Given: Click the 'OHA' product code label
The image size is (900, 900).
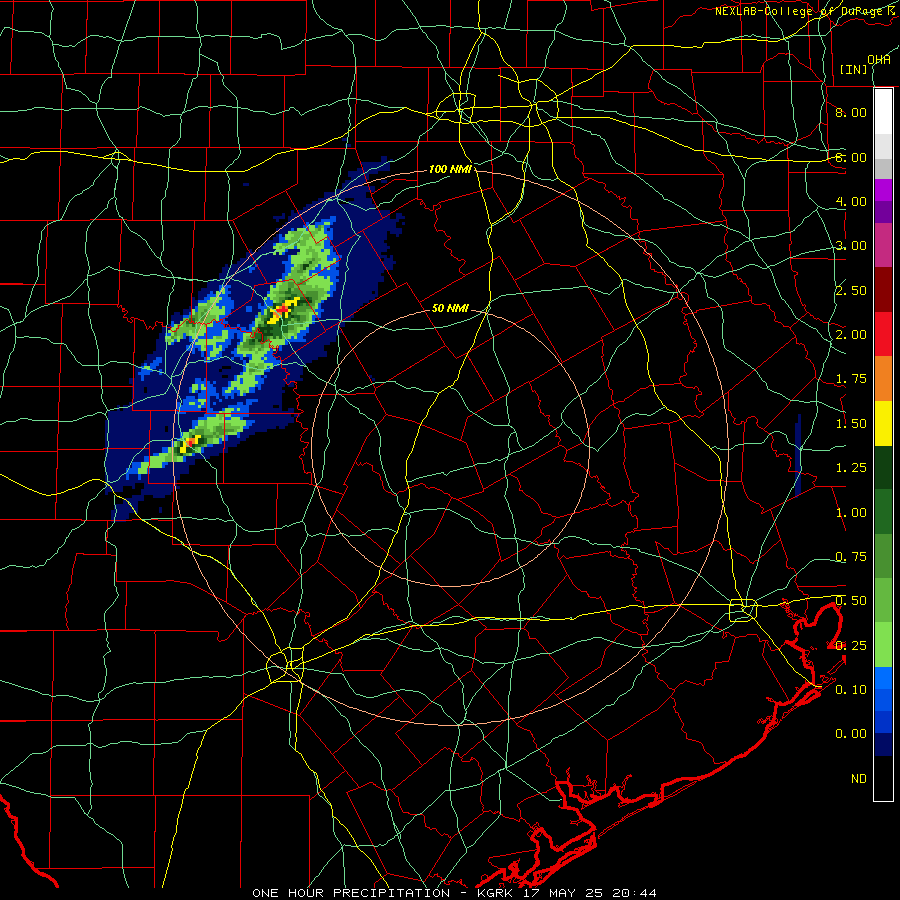Looking at the screenshot, I should coord(879,60).
